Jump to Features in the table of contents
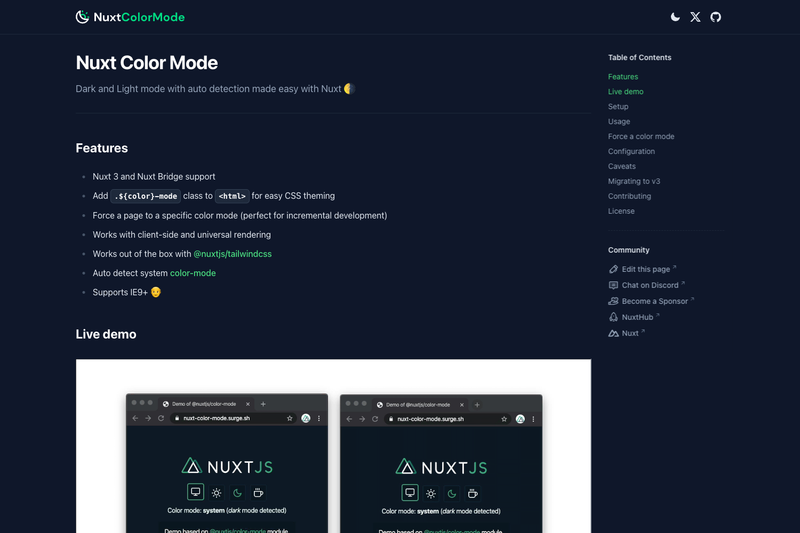Screen dimensions: 800x533 pyautogui.click(x=623, y=77)
